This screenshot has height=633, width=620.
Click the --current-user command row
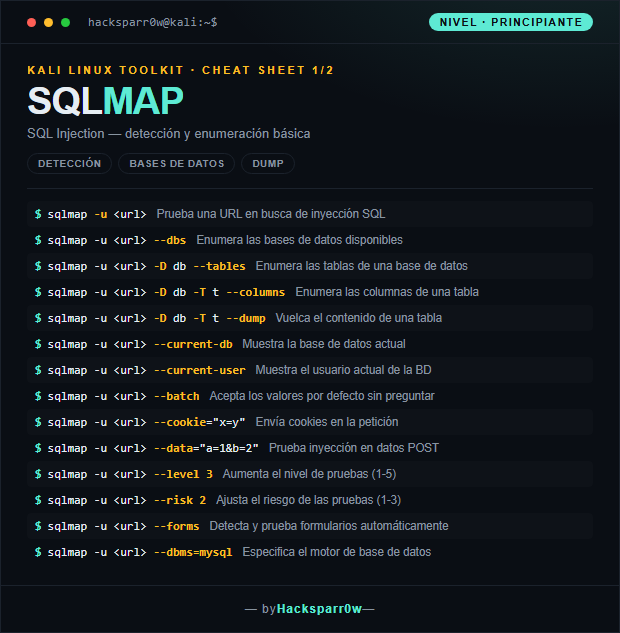pyautogui.click(x=310, y=370)
